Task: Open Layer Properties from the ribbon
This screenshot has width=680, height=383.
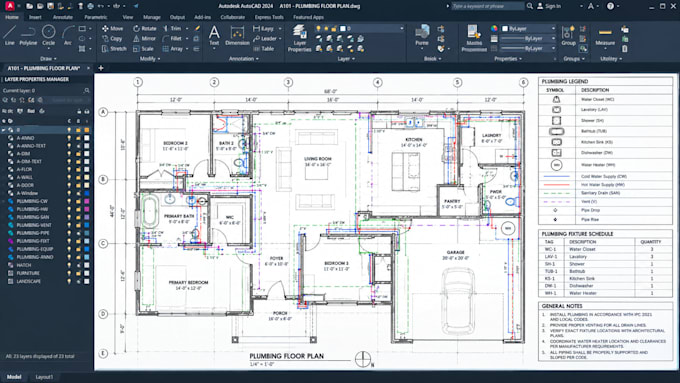Action: point(299,38)
